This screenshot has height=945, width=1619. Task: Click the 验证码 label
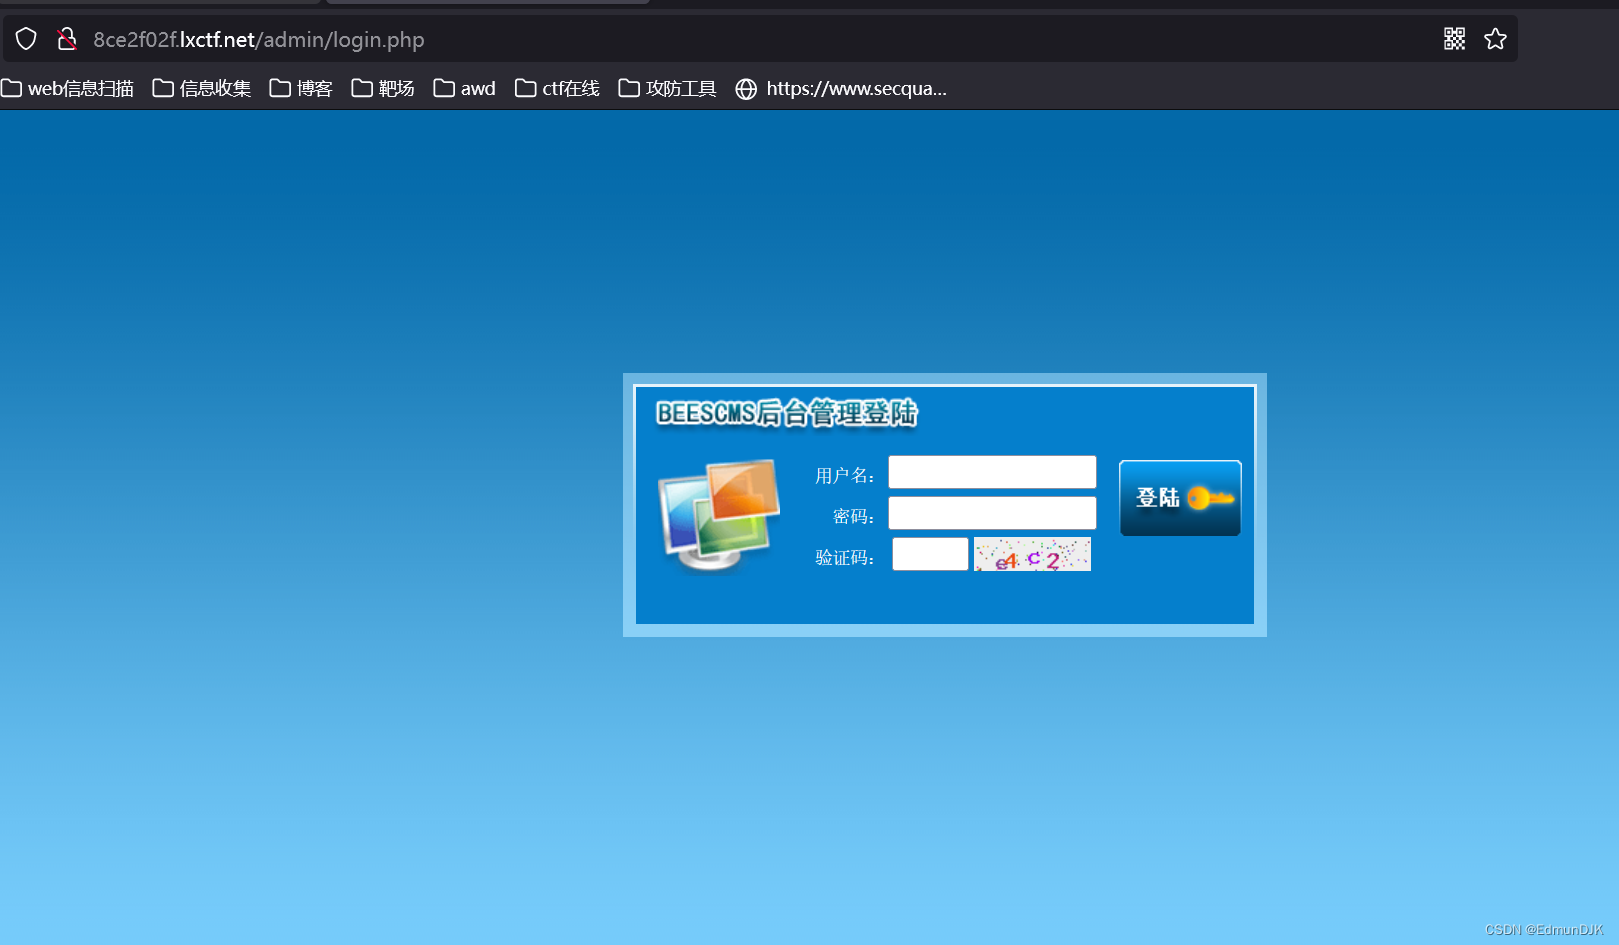[845, 557]
